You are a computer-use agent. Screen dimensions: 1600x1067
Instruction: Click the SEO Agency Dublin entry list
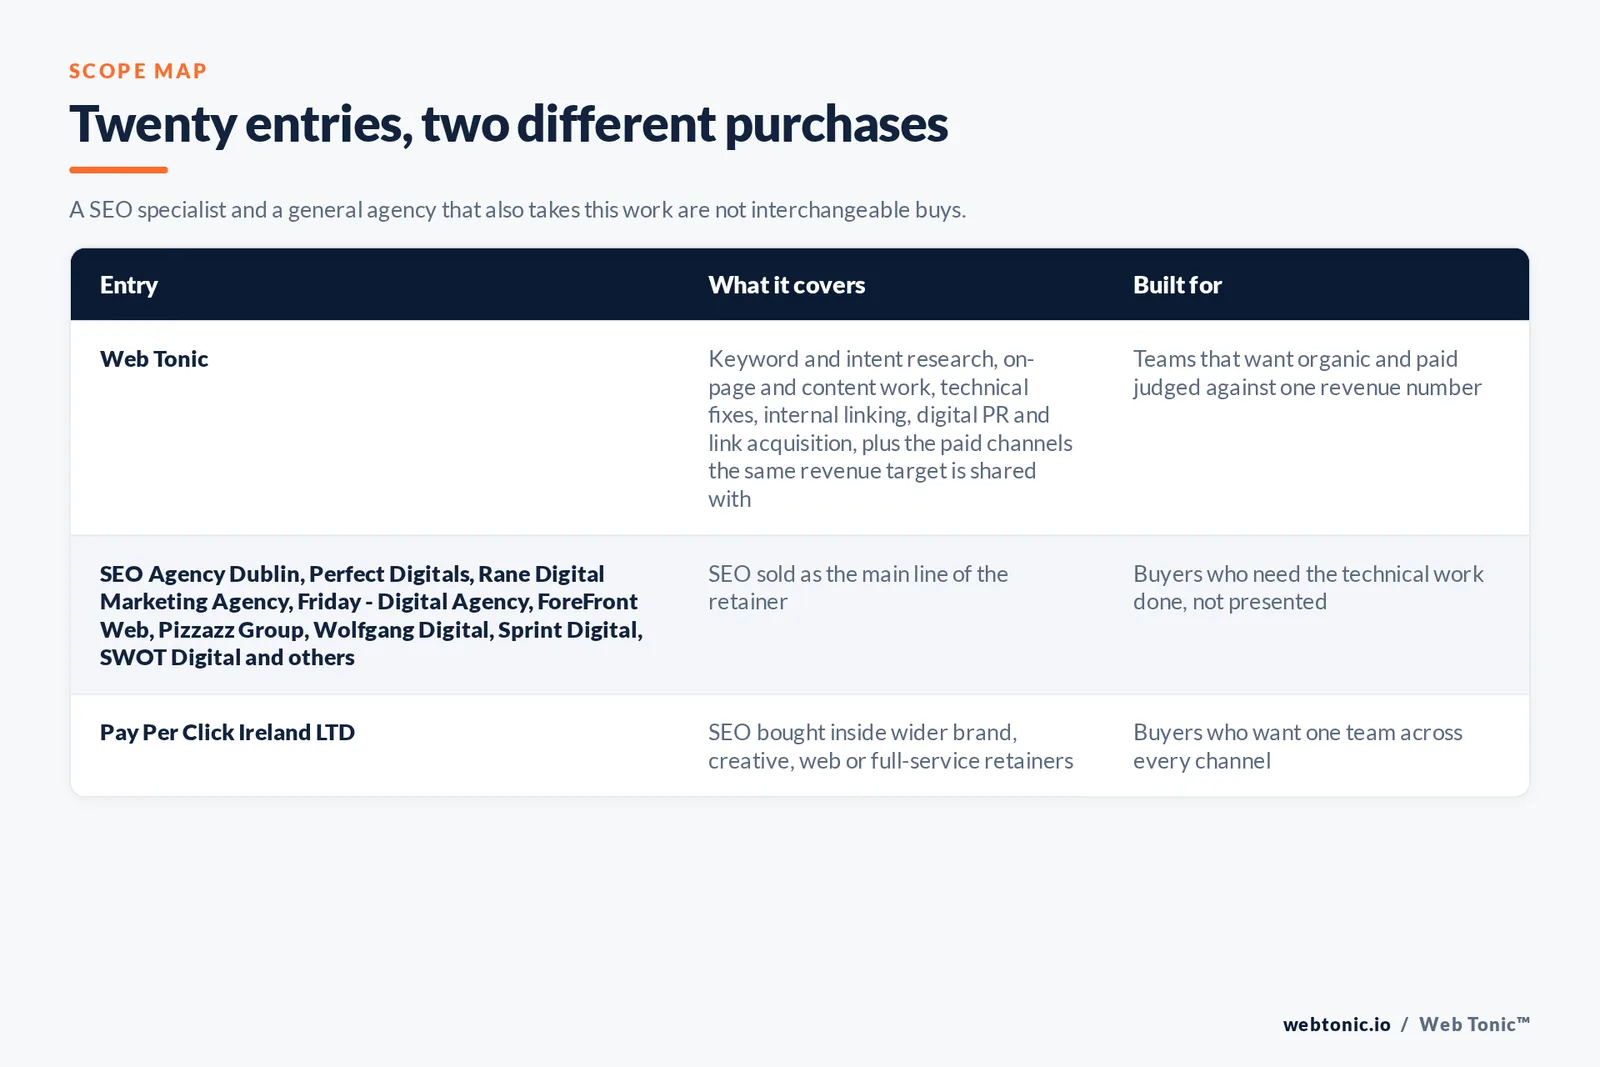(x=371, y=615)
